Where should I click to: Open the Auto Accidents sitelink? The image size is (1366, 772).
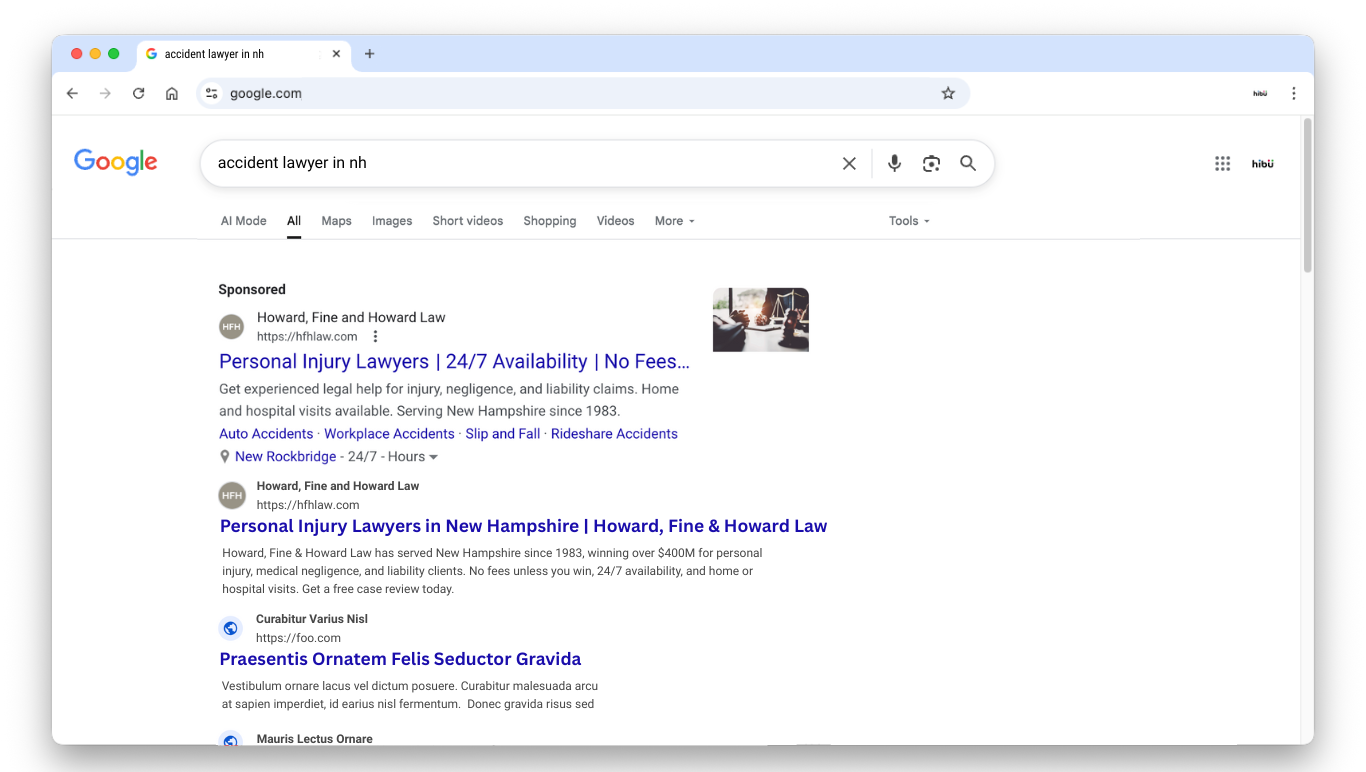[266, 434]
